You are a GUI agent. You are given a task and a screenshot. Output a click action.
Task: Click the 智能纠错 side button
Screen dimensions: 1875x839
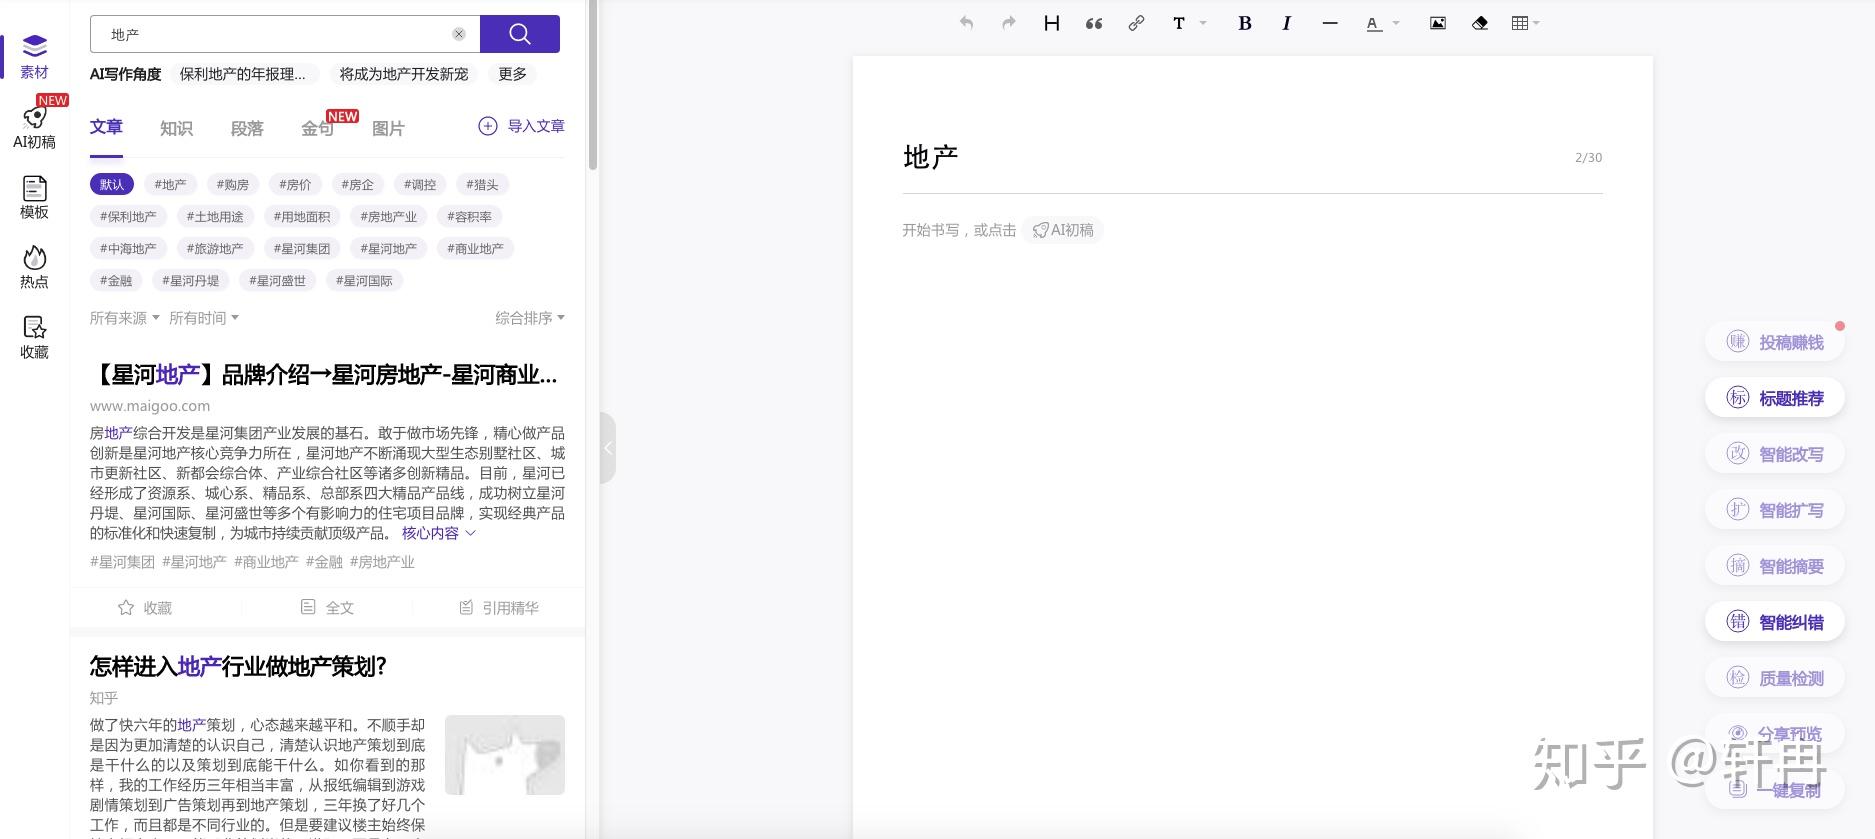[1775, 622]
